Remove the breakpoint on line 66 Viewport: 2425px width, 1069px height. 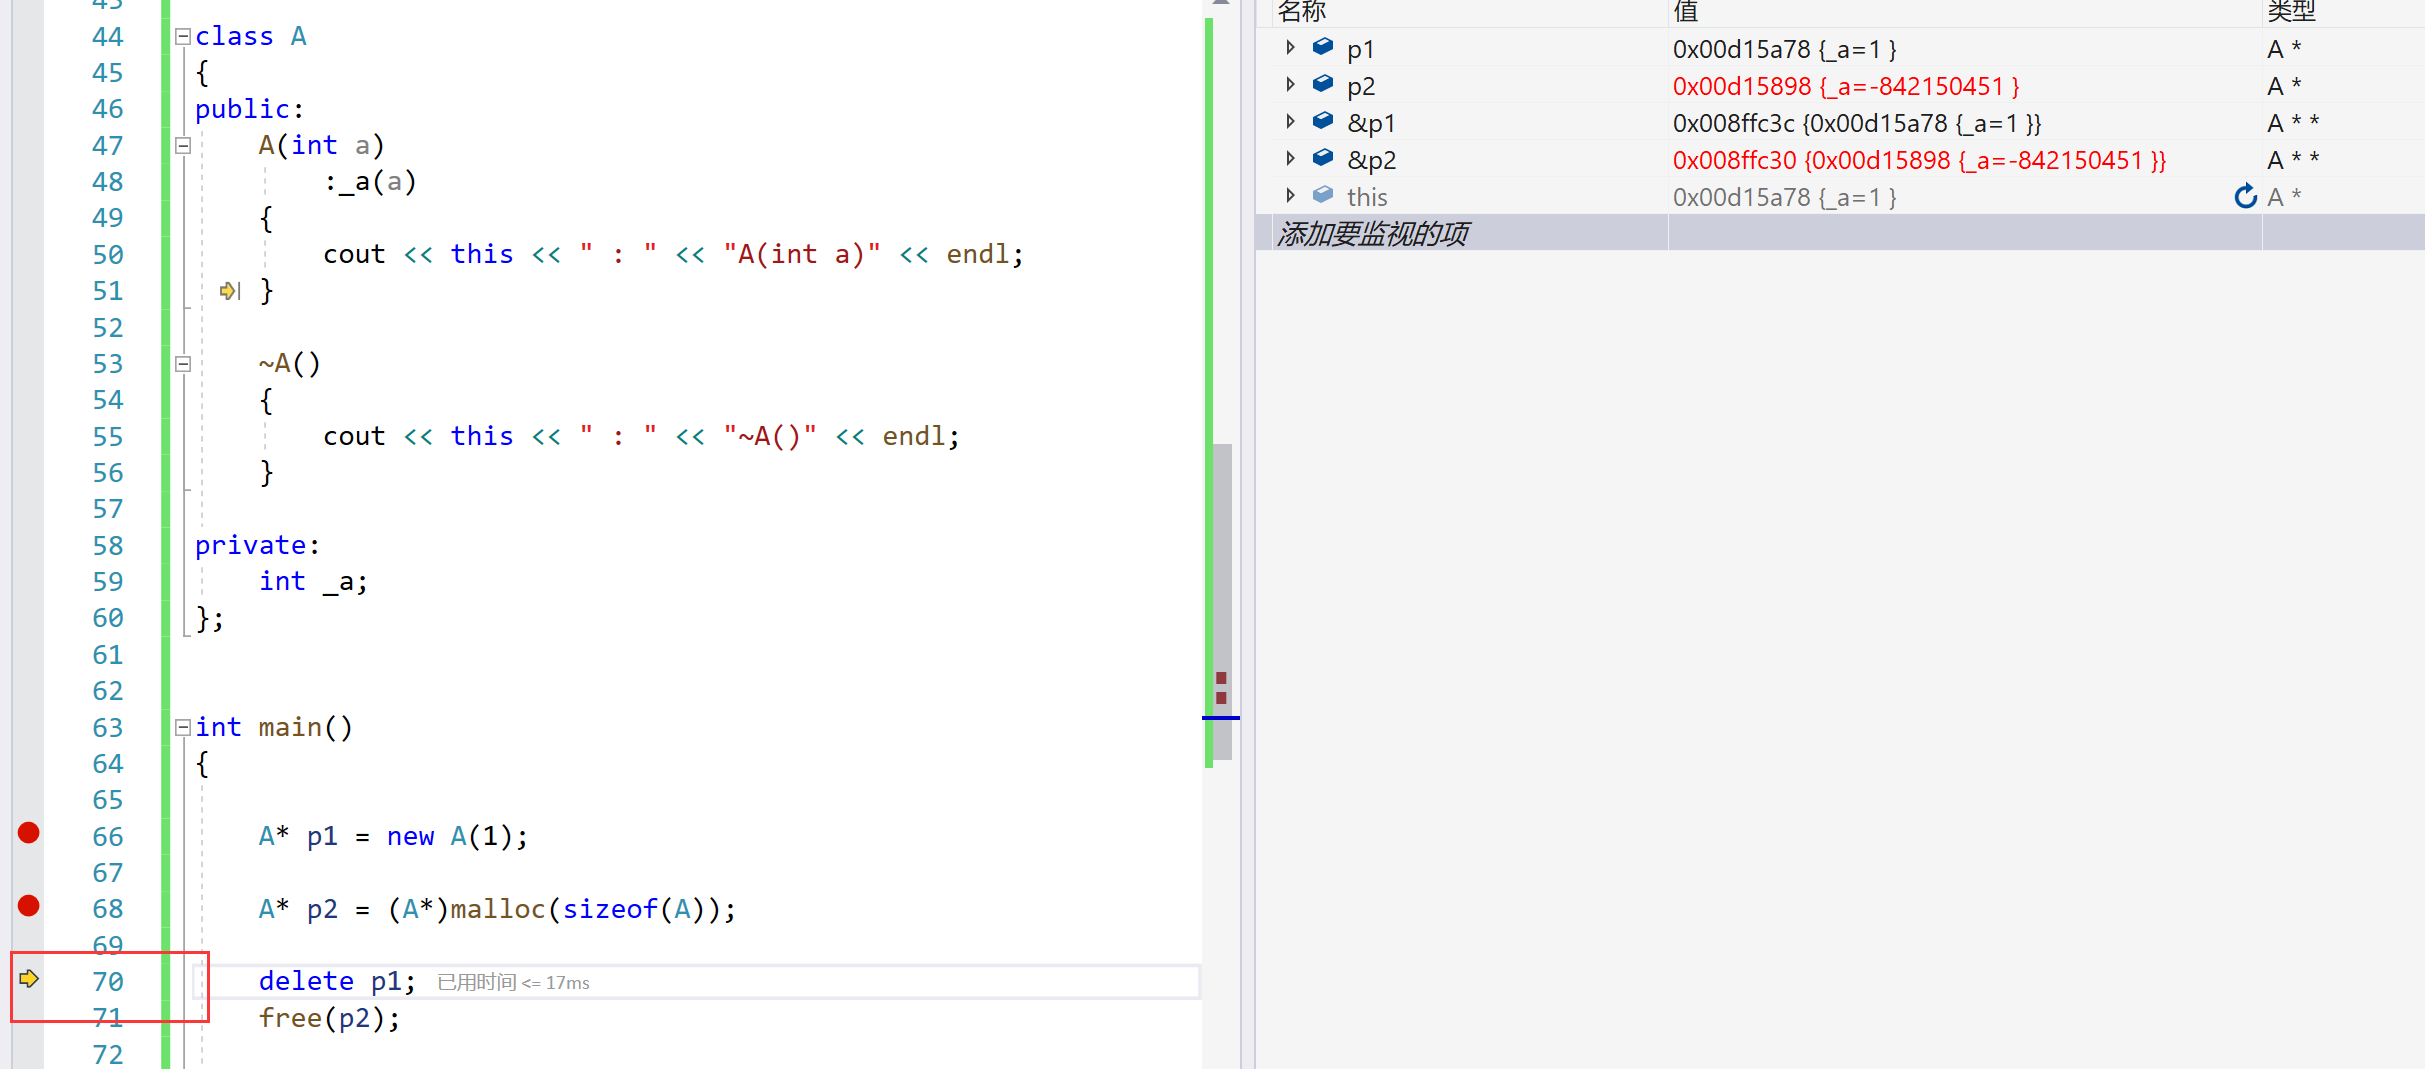[x=29, y=833]
